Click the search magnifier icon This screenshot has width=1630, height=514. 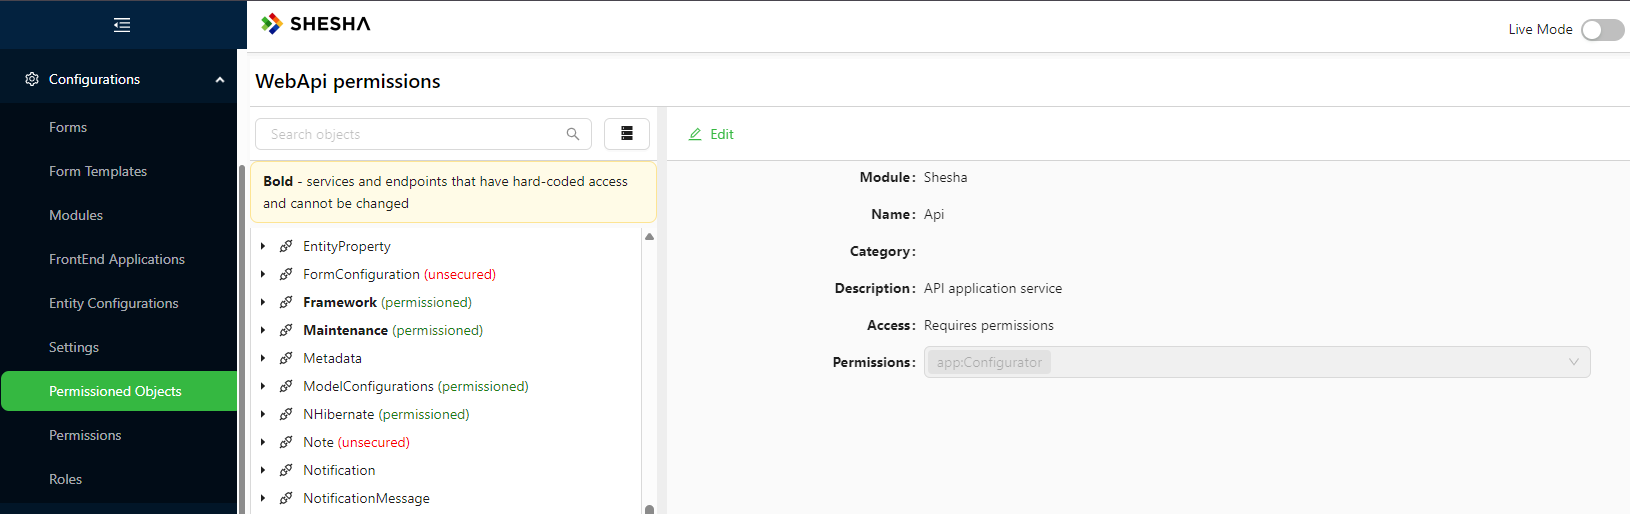tap(573, 134)
